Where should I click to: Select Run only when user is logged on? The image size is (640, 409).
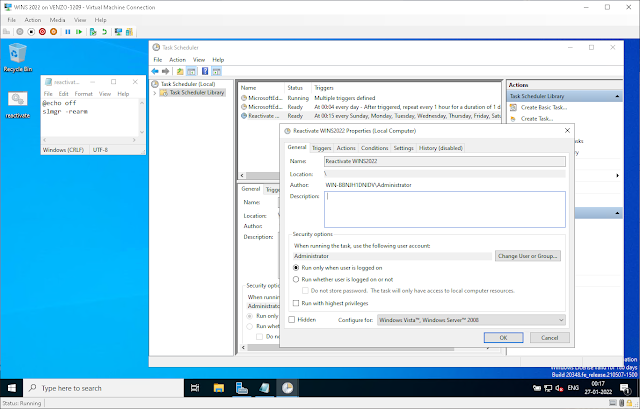pyautogui.click(x=296, y=268)
